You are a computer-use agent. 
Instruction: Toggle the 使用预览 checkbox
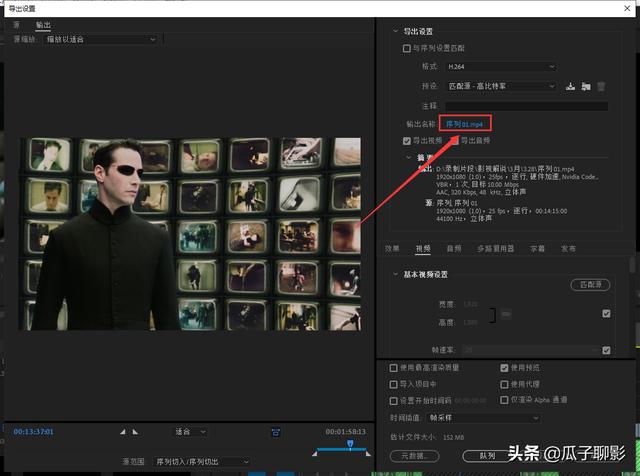pos(504,368)
